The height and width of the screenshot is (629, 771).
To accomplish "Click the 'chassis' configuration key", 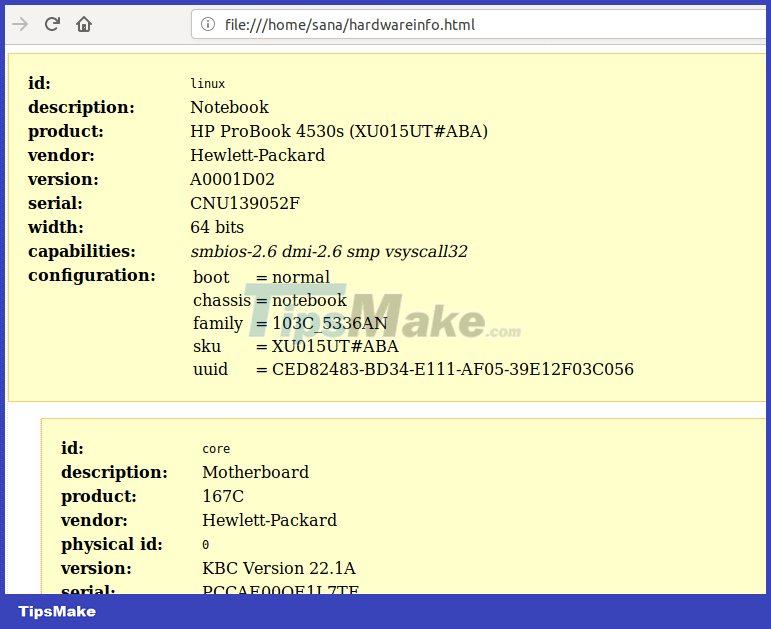I will (x=222, y=300).
